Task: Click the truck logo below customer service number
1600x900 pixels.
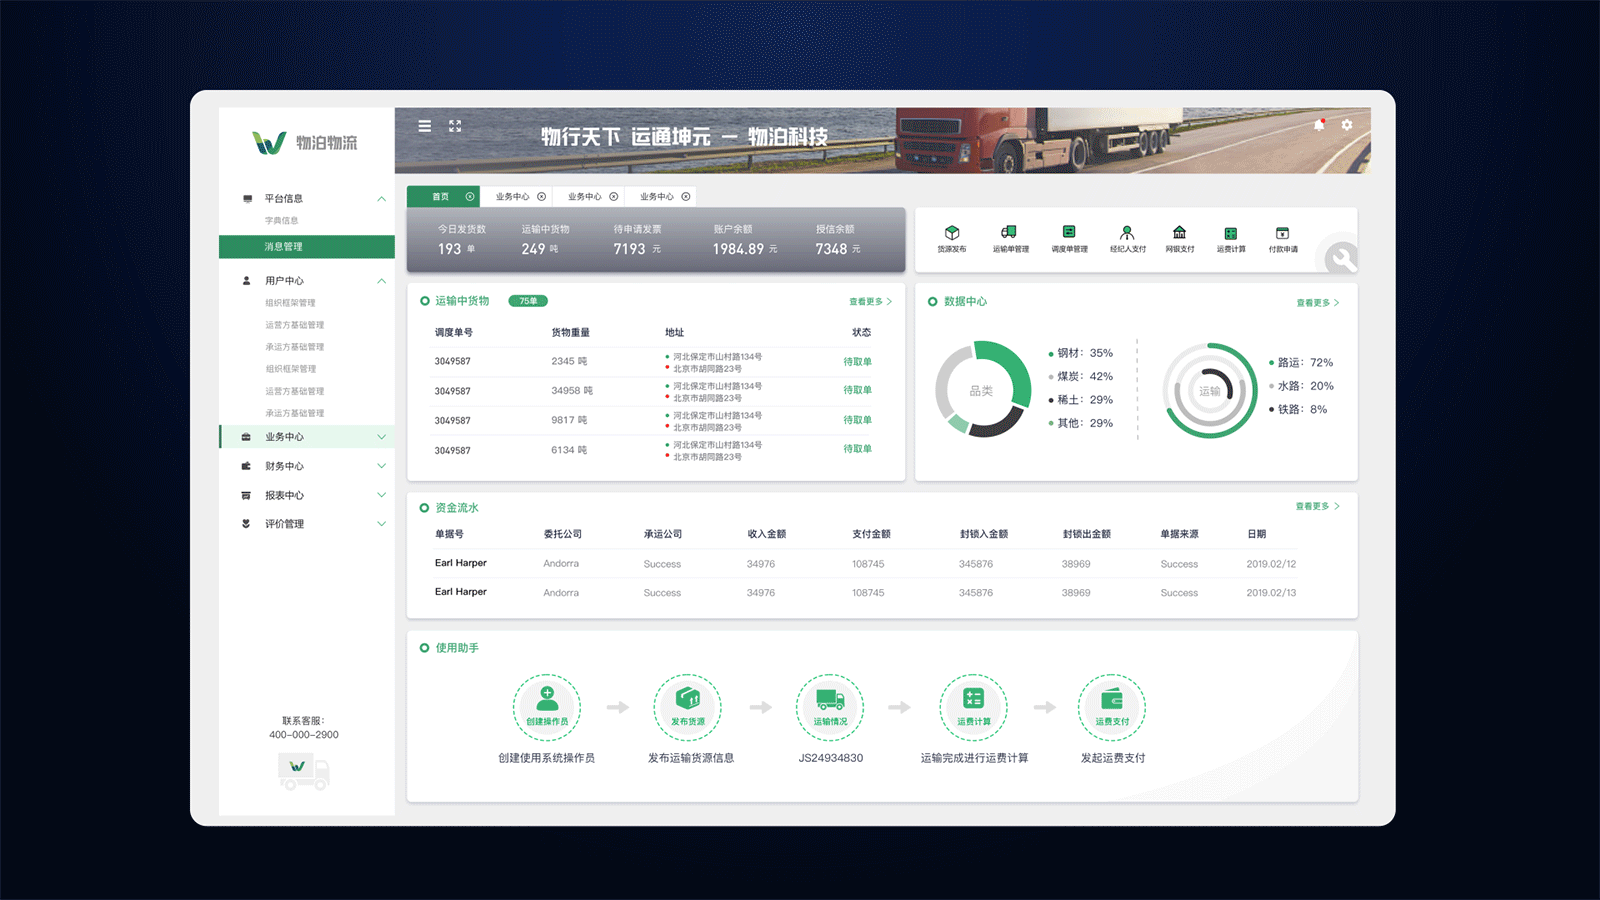Action: [304, 771]
